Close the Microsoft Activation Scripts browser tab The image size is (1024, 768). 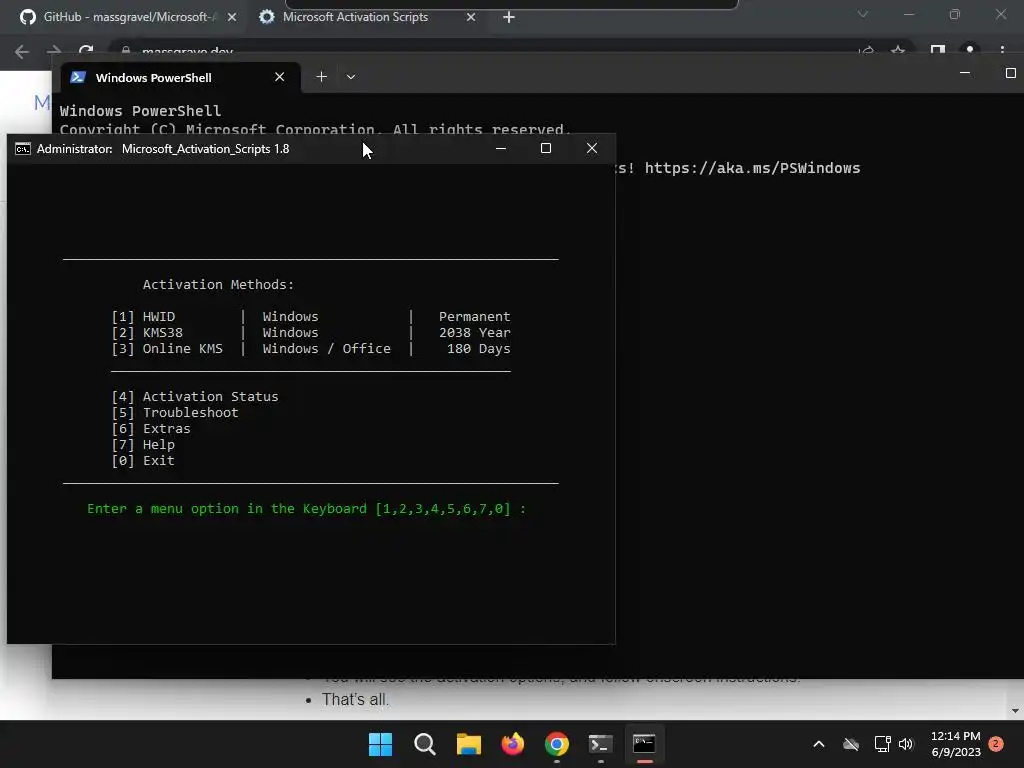click(471, 18)
